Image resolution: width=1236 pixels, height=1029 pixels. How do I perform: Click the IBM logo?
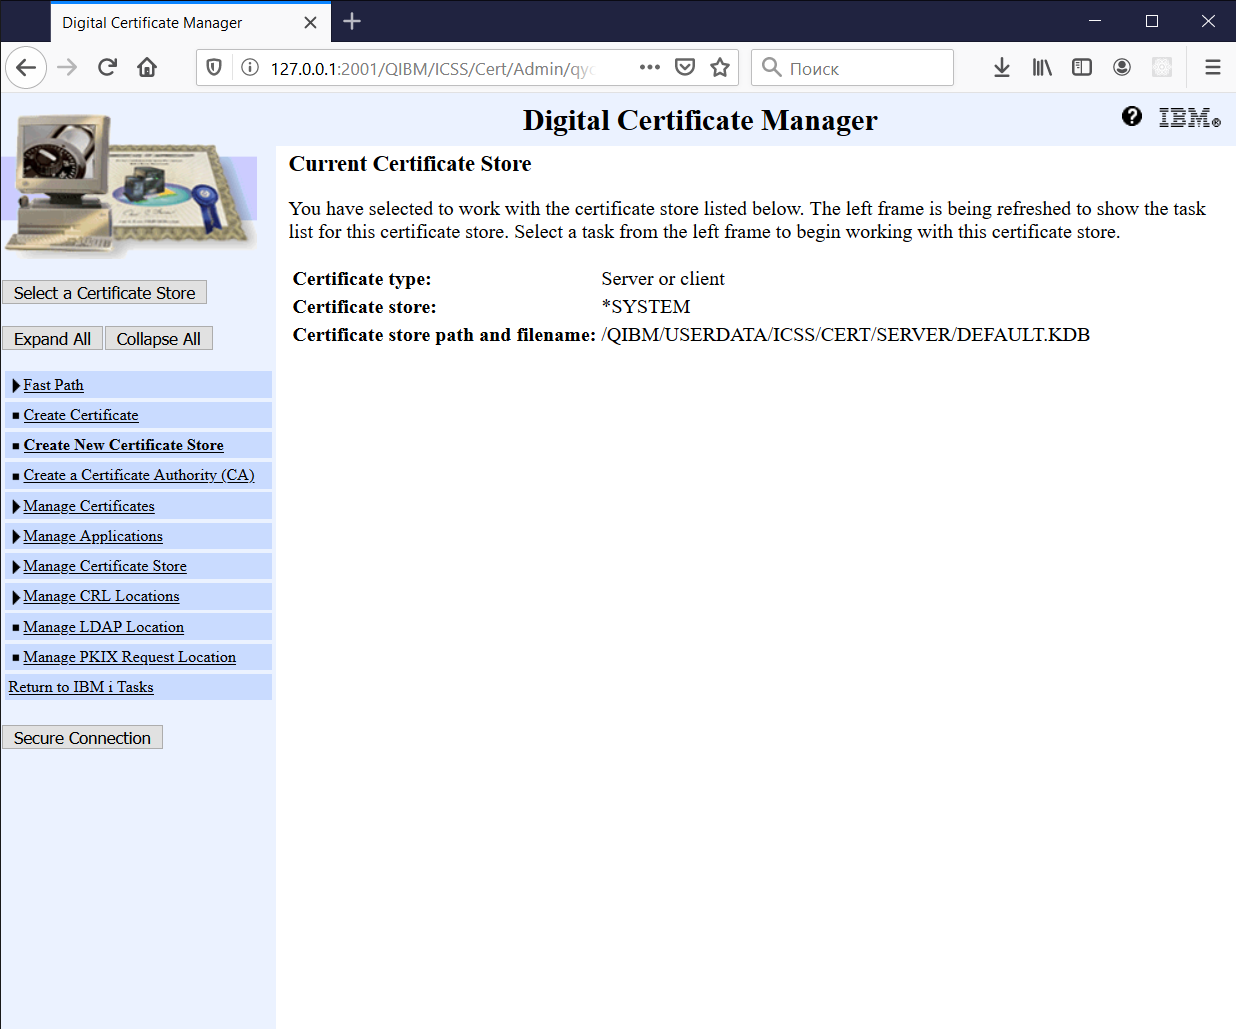coord(1190,118)
